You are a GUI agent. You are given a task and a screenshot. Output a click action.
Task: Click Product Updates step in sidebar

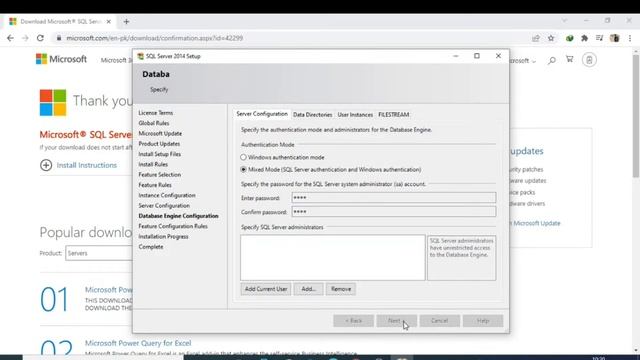[x=159, y=144]
